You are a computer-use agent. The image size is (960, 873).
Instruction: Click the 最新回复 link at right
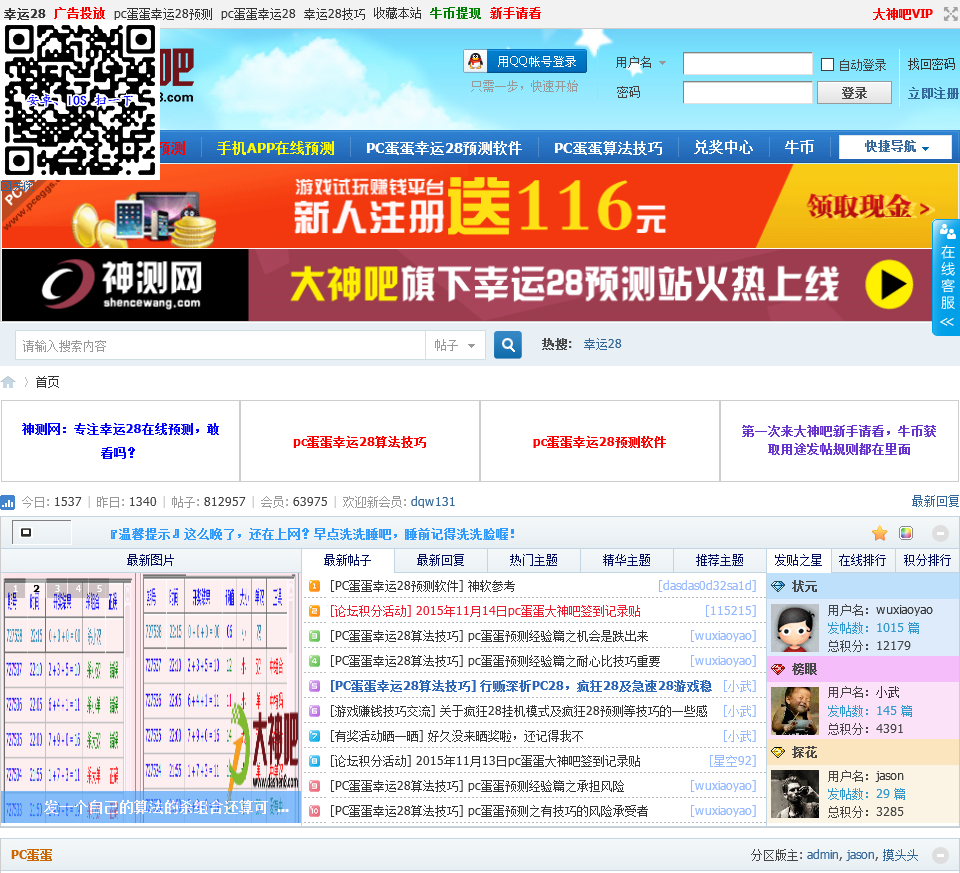935,501
